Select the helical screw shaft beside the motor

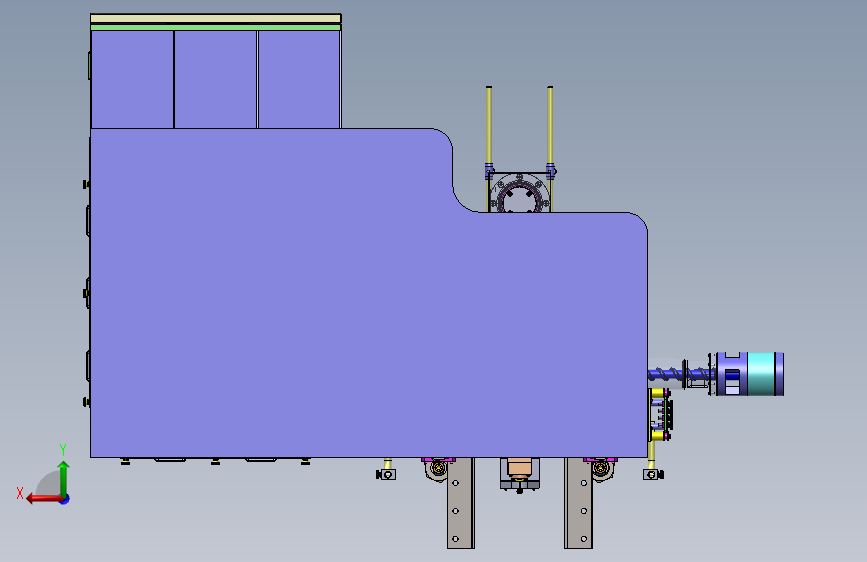point(680,373)
